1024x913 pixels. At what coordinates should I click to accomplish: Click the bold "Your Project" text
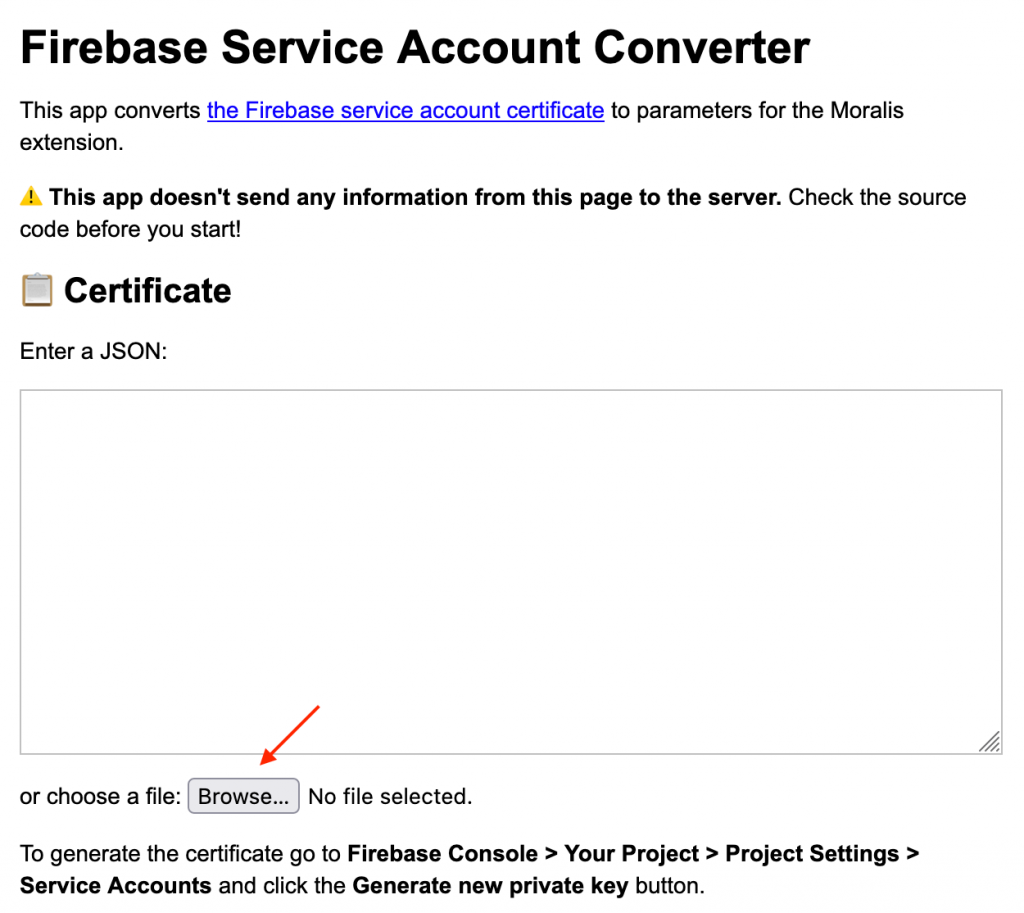point(631,854)
